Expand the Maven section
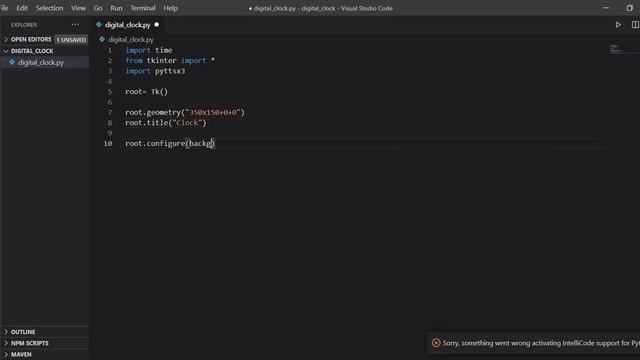 pyautogui.click(x=21, y=354)
